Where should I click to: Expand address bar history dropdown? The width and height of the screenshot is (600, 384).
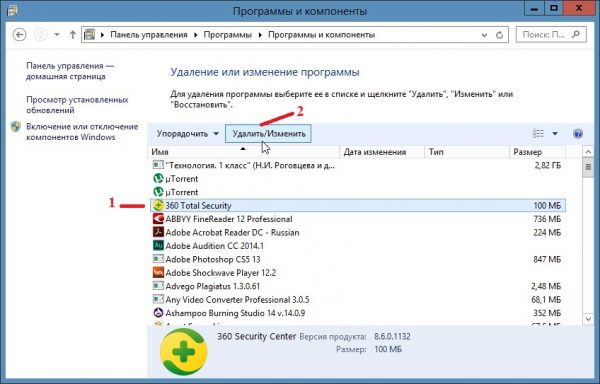click(x=484, y=35)
